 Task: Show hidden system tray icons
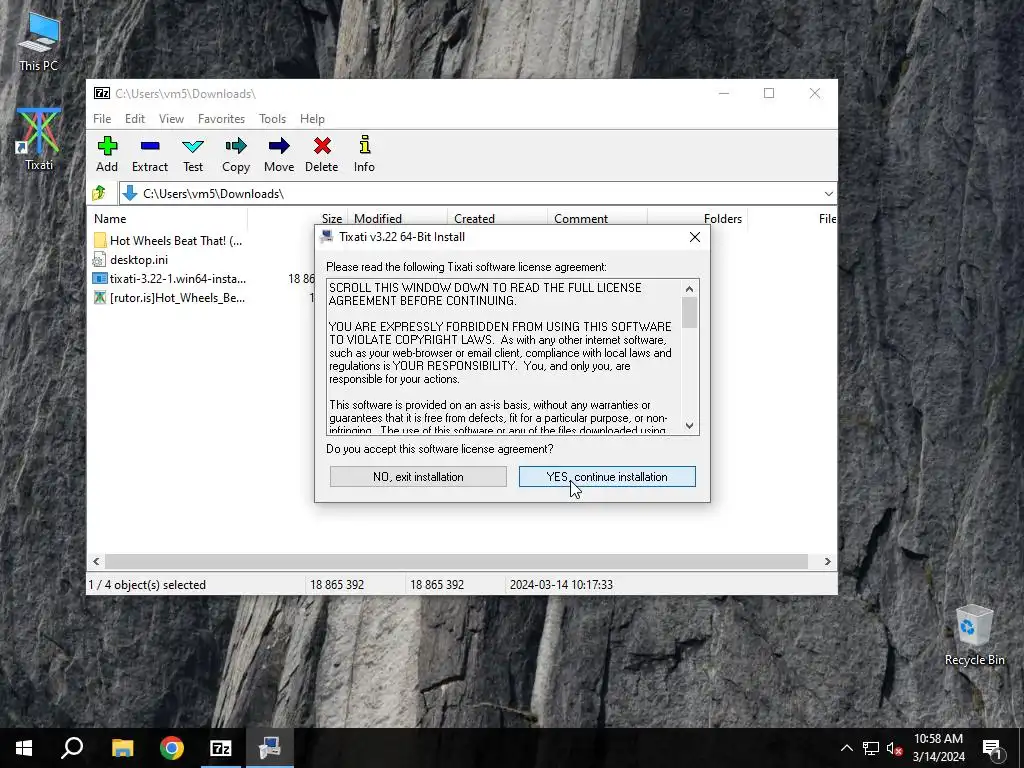pyautogui.click(x=846, y=748)
